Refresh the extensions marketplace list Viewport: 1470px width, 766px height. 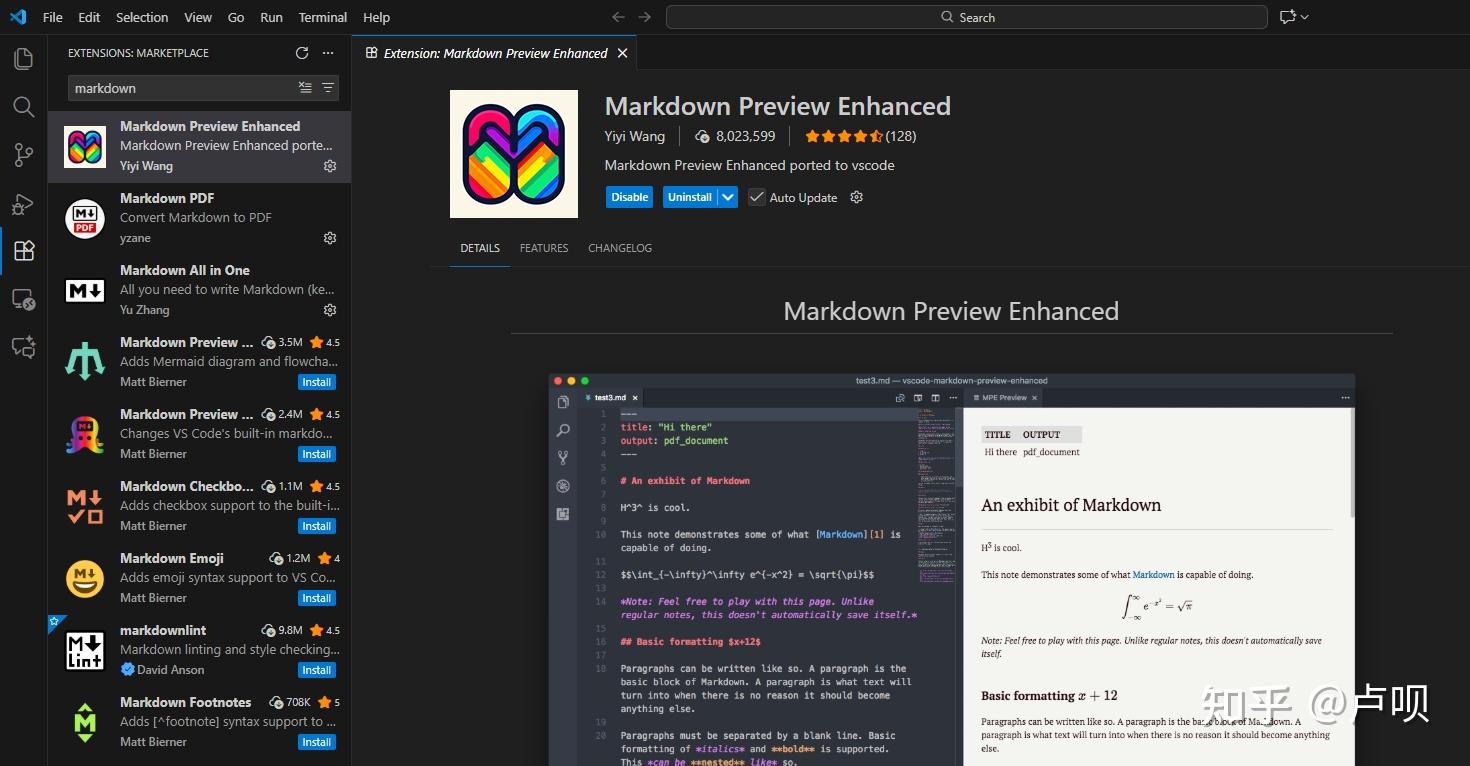[302, 53]
